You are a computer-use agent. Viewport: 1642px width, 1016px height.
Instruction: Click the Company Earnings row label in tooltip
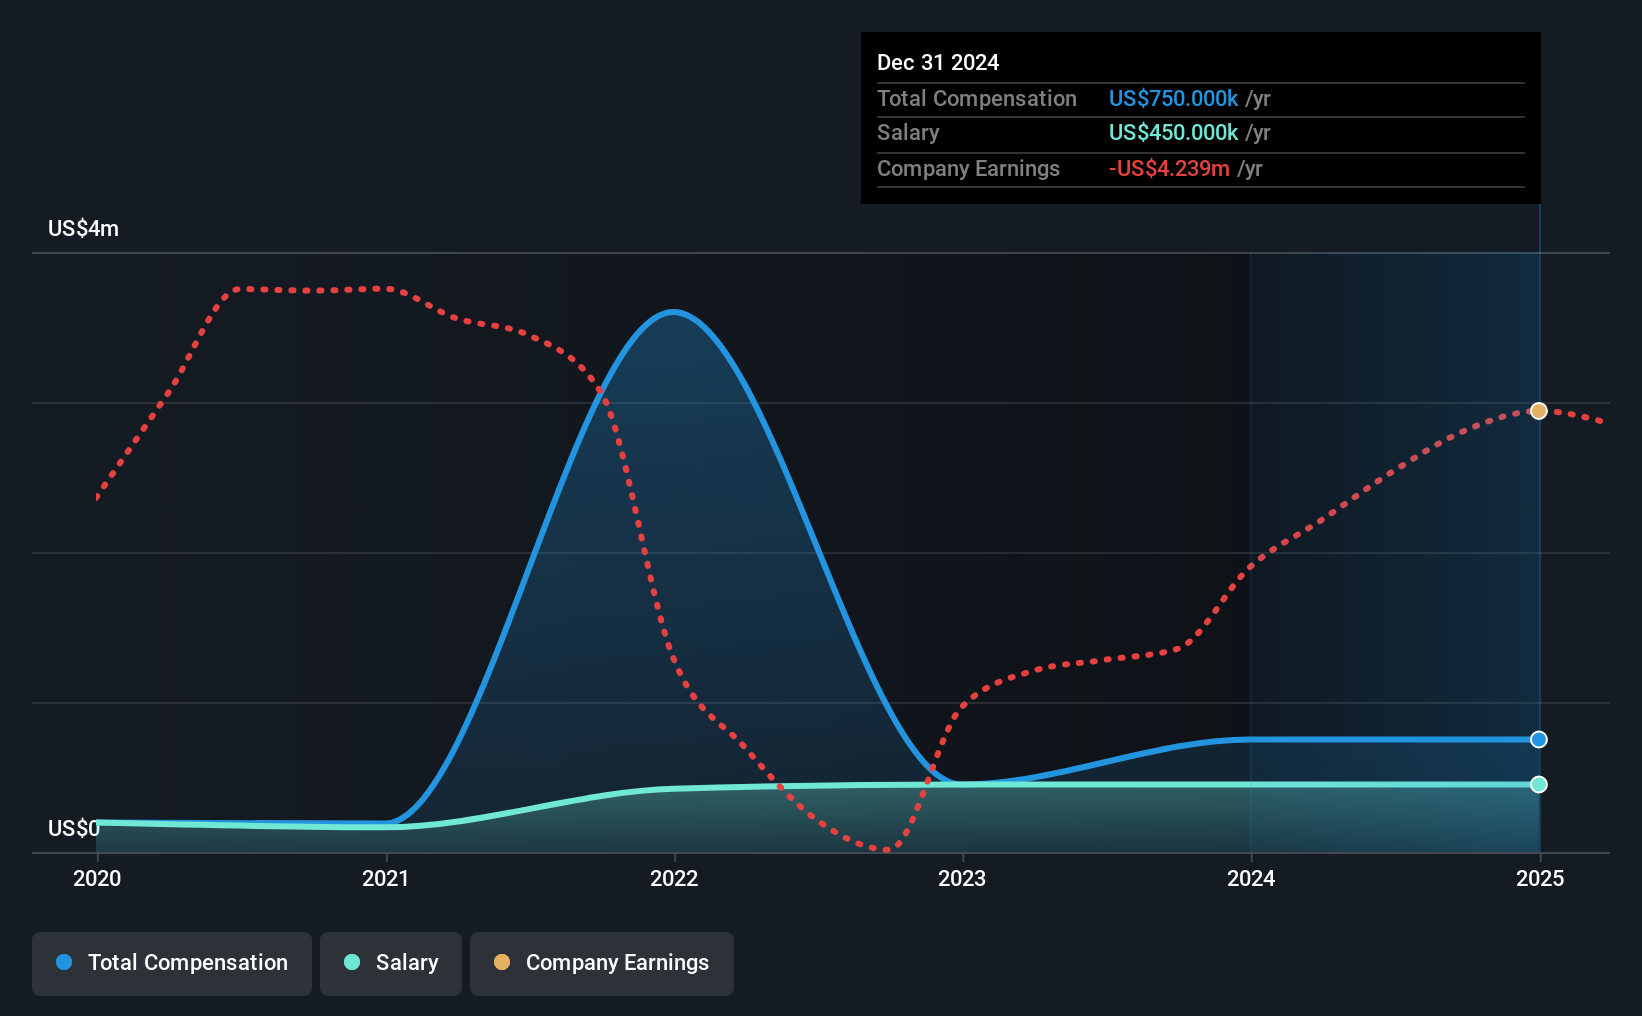click(x=968, y=168)
